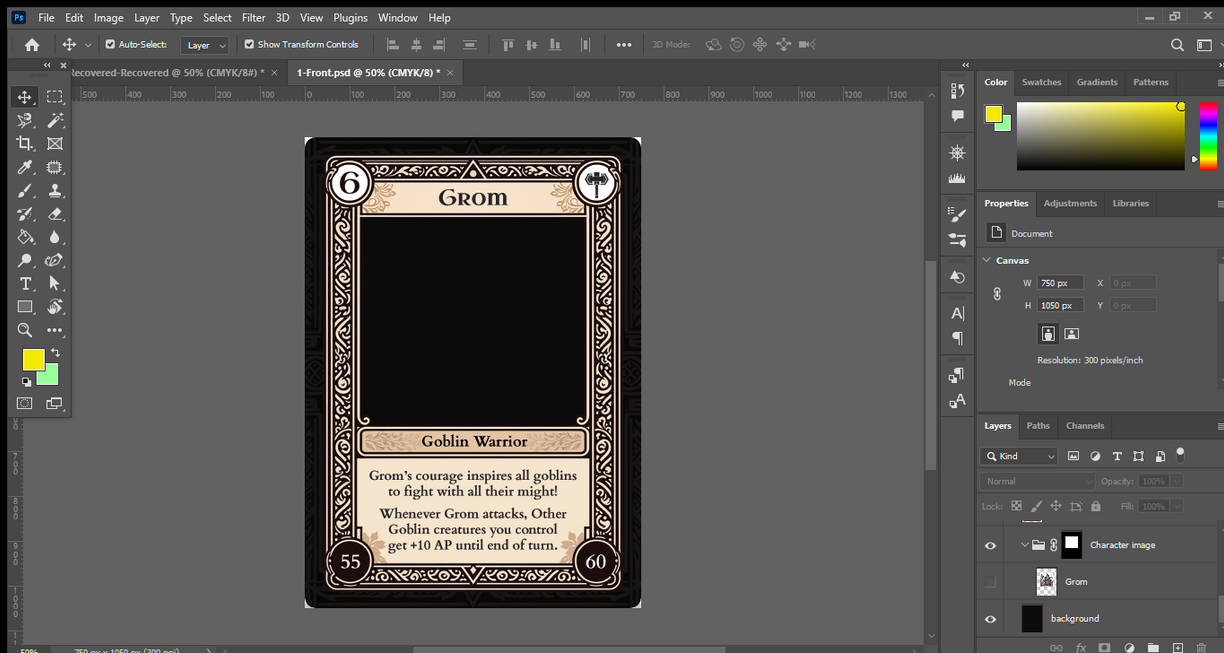This screenshot has height=653, width=1224.
Task: Open the Layers panel options menu
Action: 1220,426
